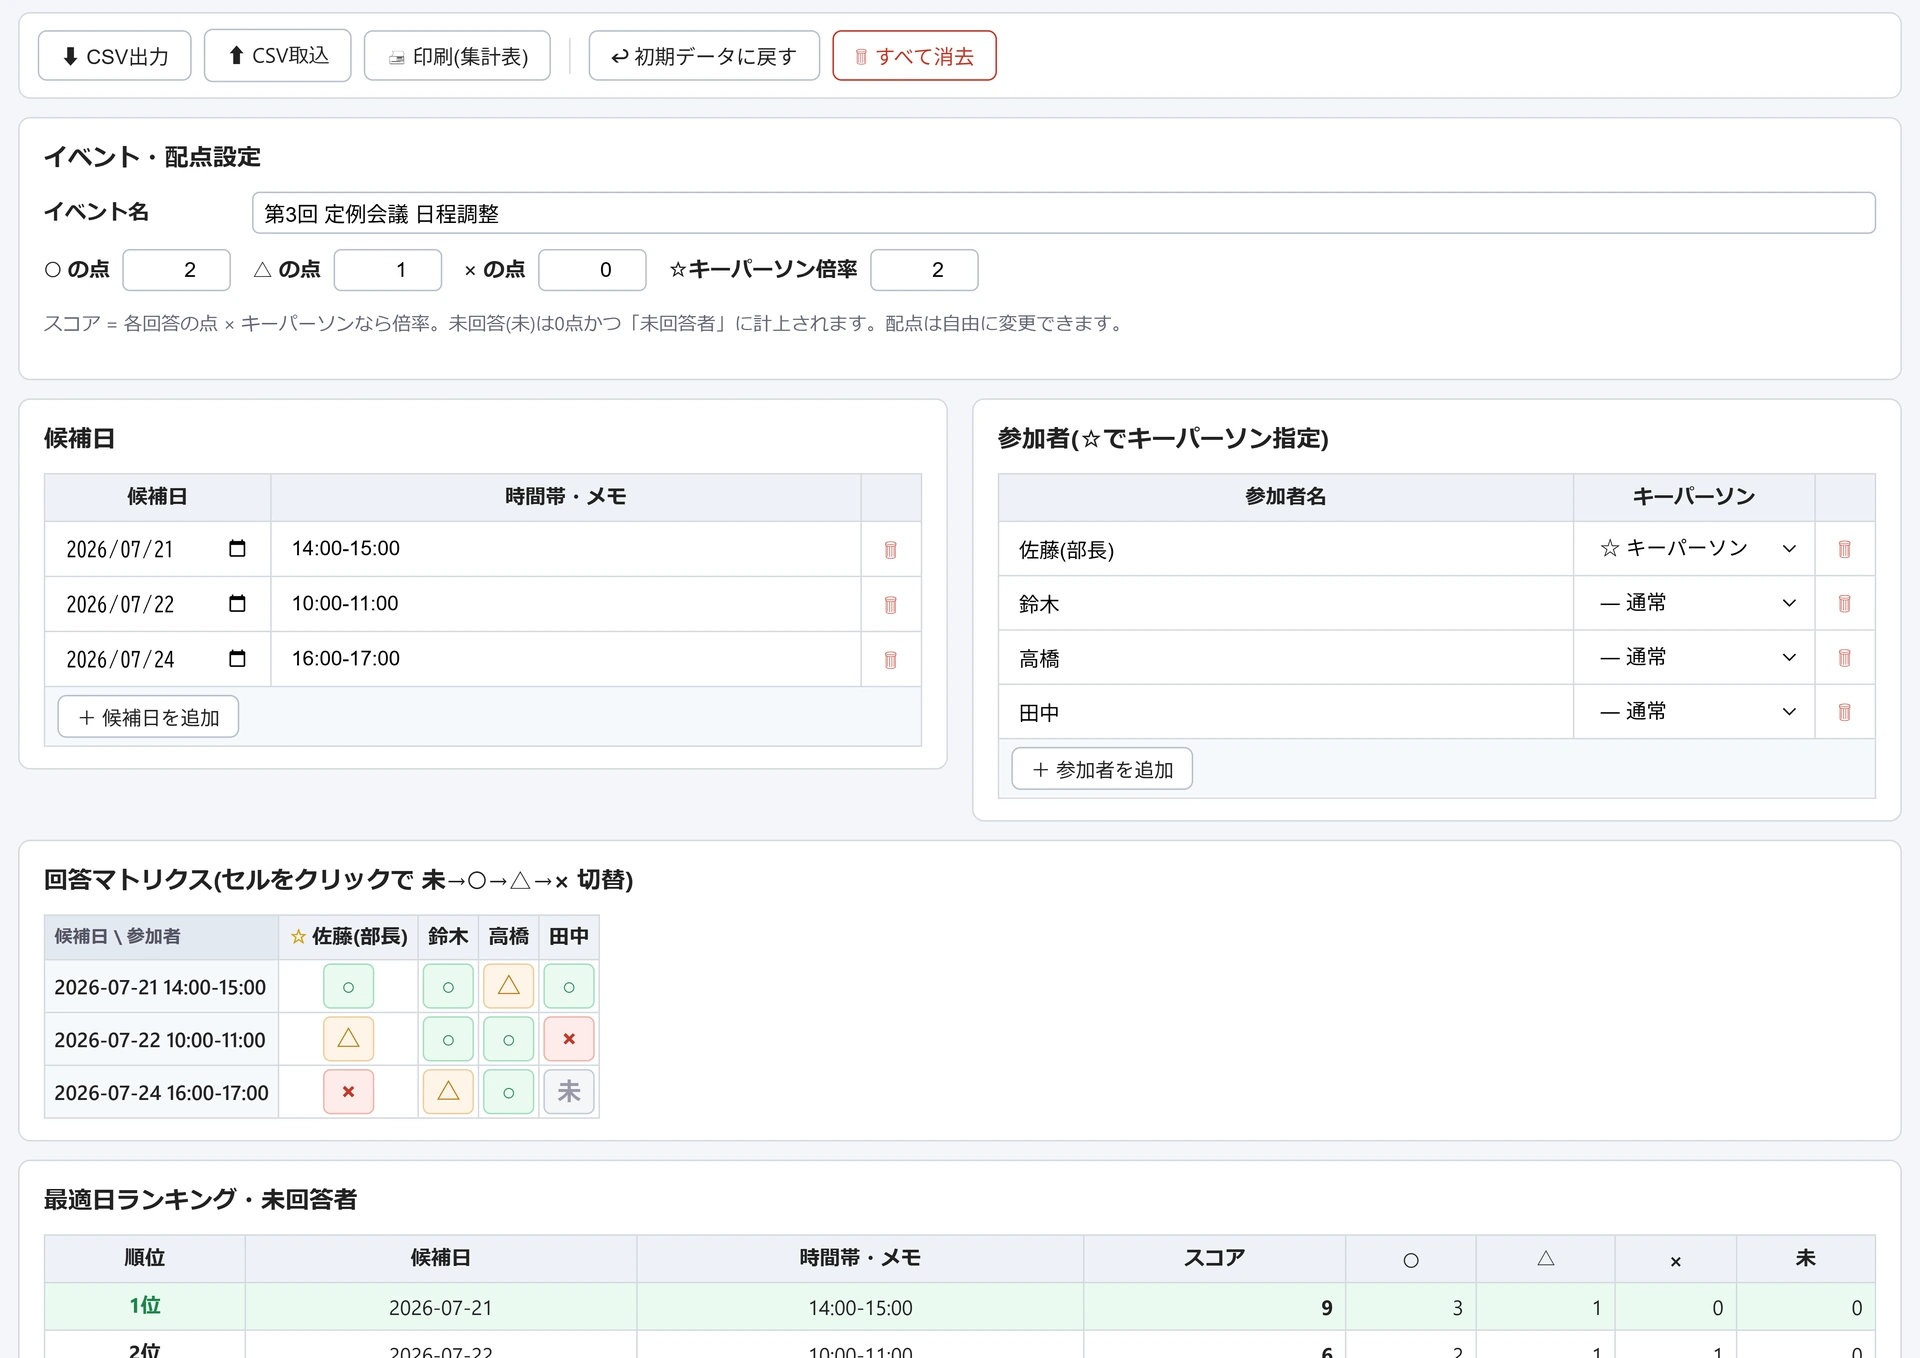This screenshot has width=1920, height=1358.
Task: Delete the 2026/07/24 candidate date row
Action: [890, 660]
